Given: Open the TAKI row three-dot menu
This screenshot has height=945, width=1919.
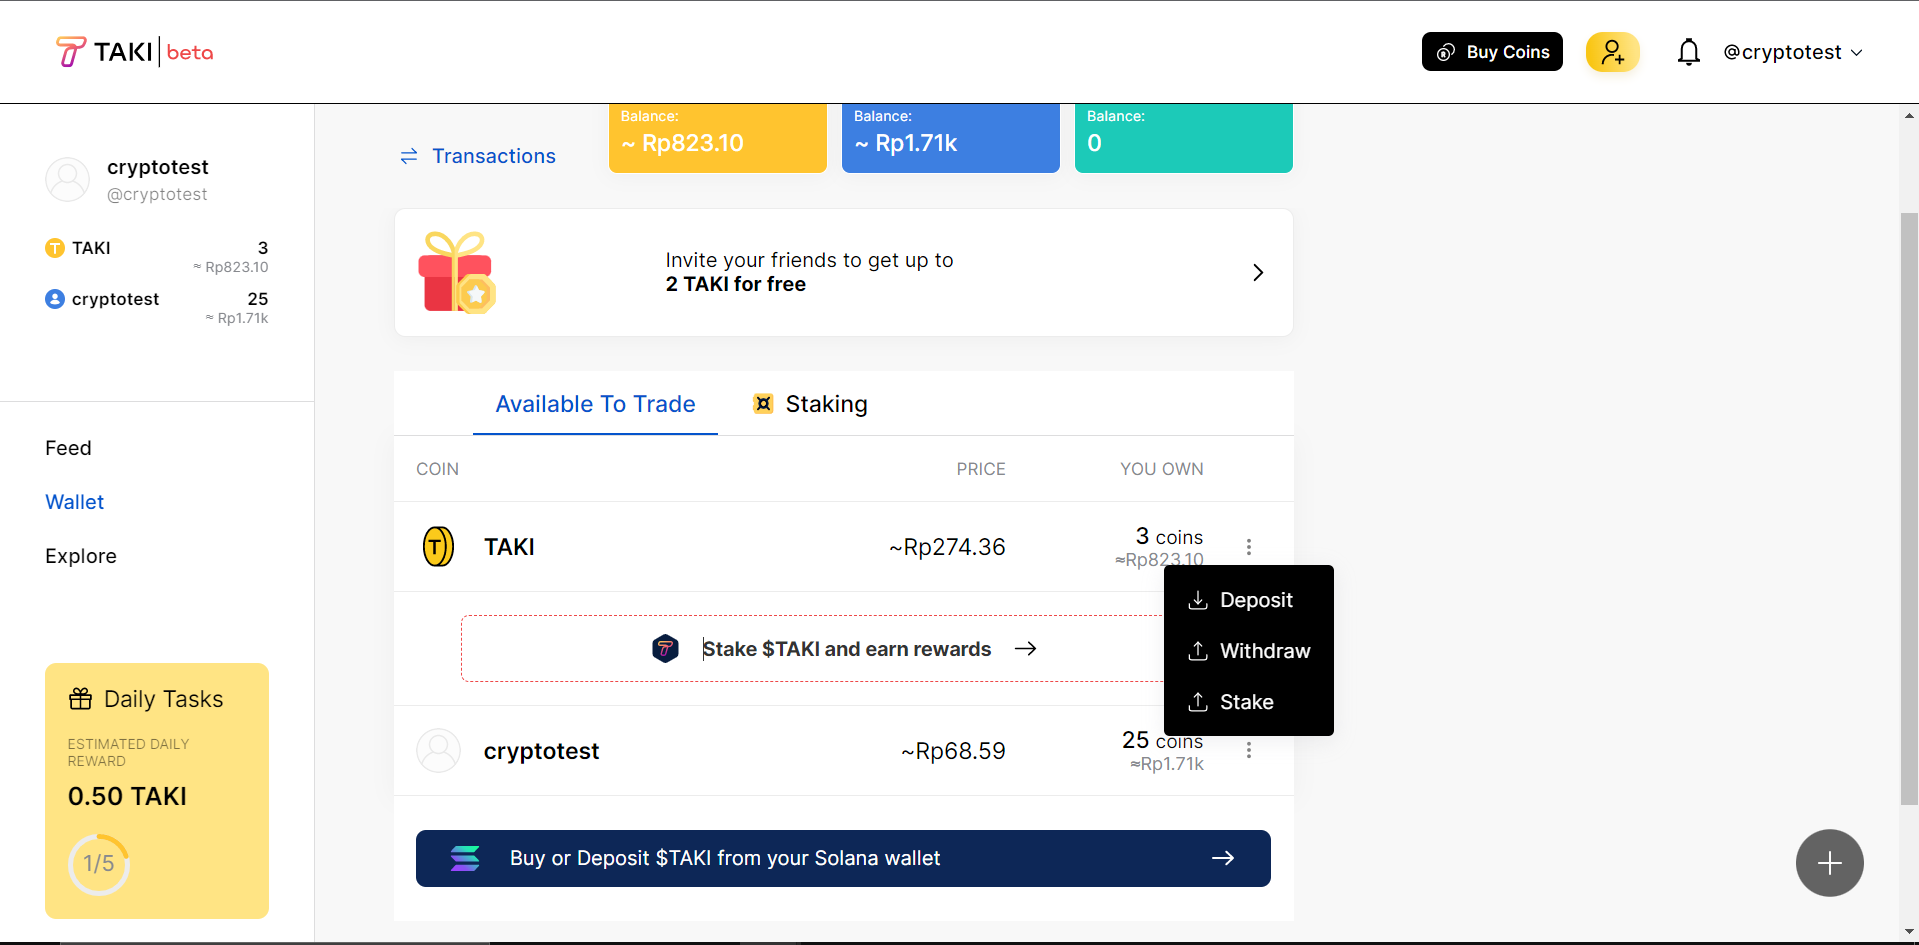Looking at the screenshot, I should [x=1249, y=547].
